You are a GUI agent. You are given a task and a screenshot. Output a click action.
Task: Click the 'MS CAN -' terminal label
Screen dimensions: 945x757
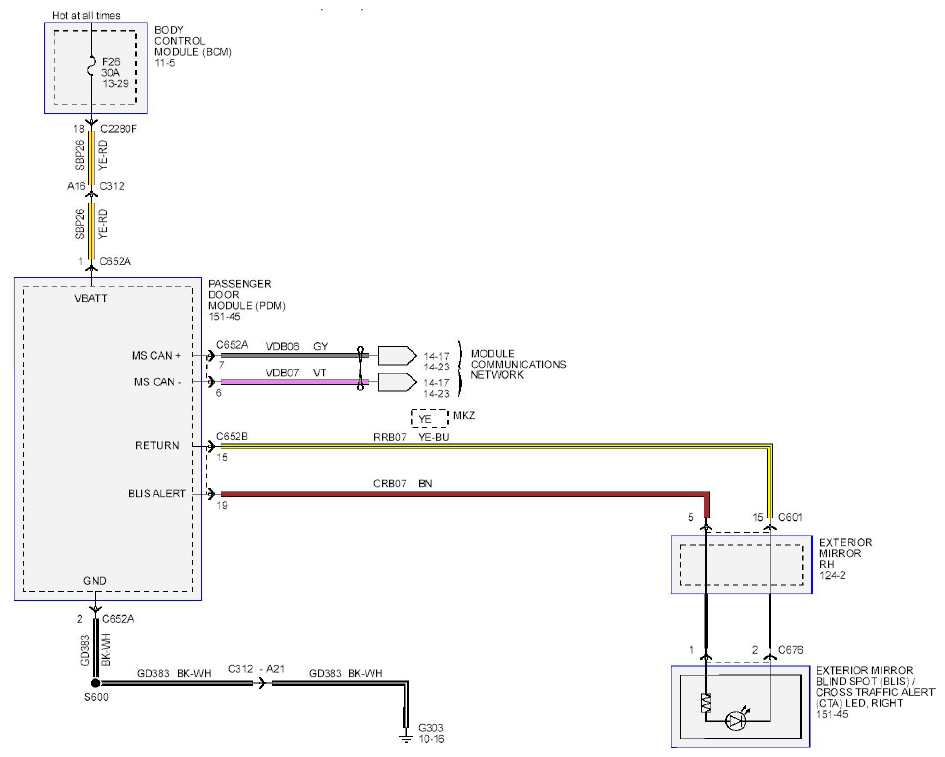coord(157,382)
